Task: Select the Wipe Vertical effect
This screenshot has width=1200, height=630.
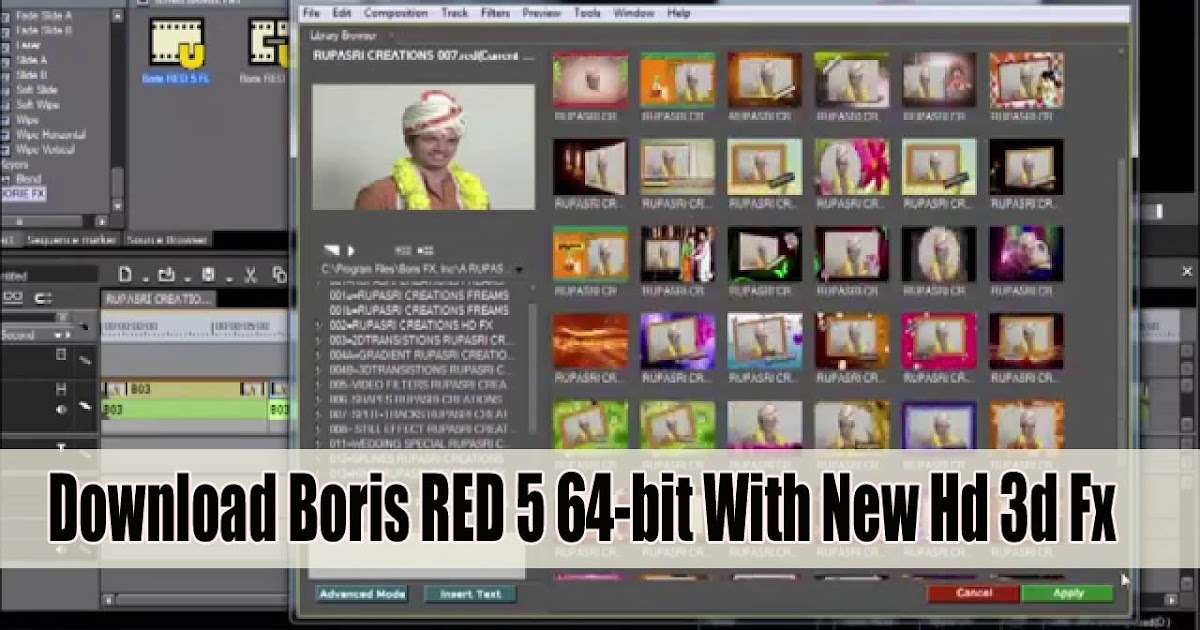Action: [x=46, y=149]
